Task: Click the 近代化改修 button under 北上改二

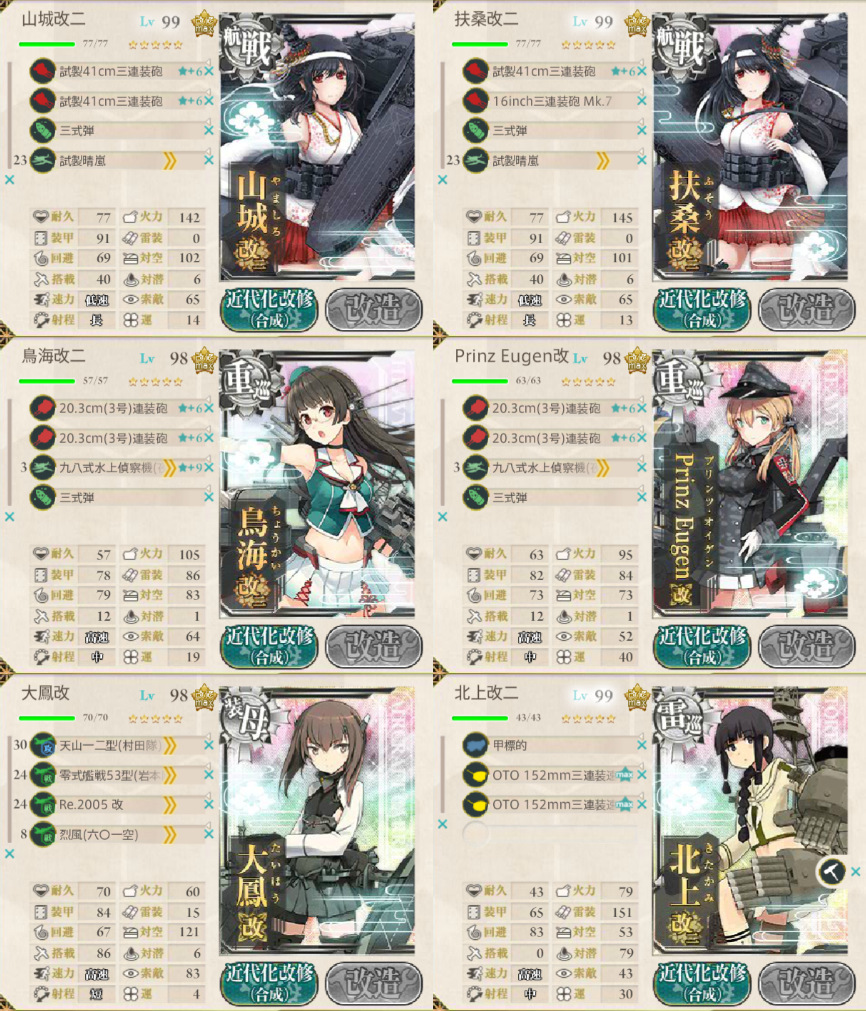Action: pos(702,983)
